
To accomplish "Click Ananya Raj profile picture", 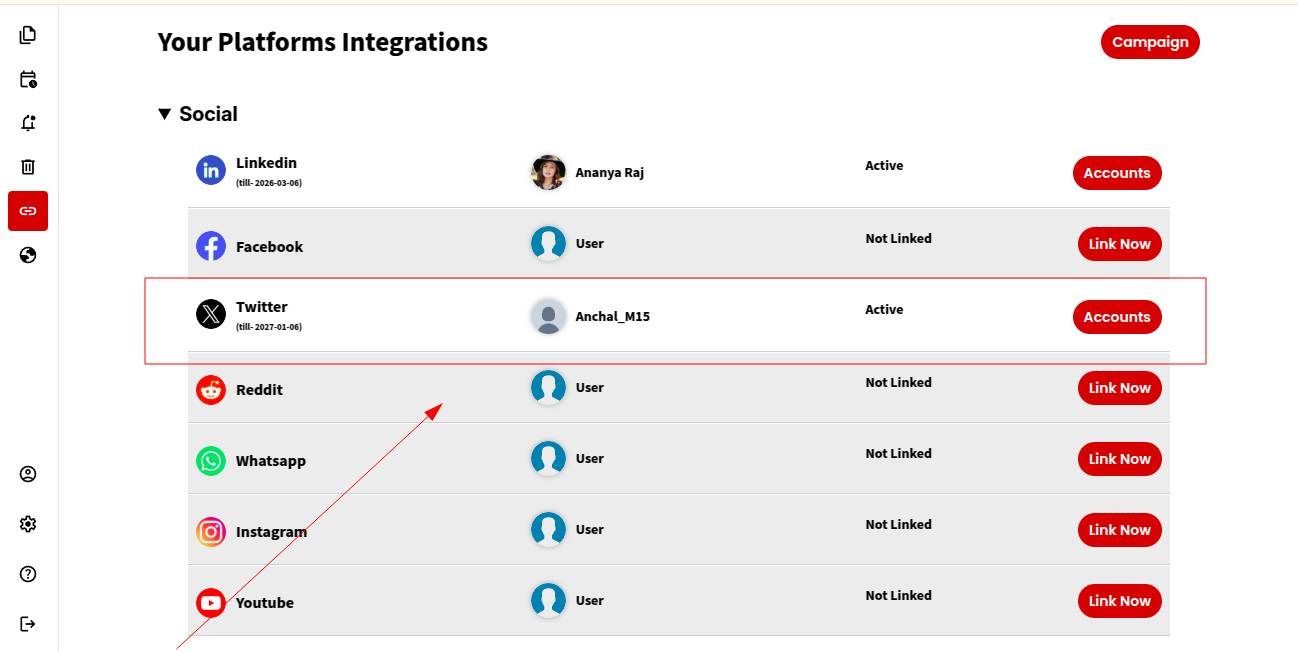I will coord(548,172).
